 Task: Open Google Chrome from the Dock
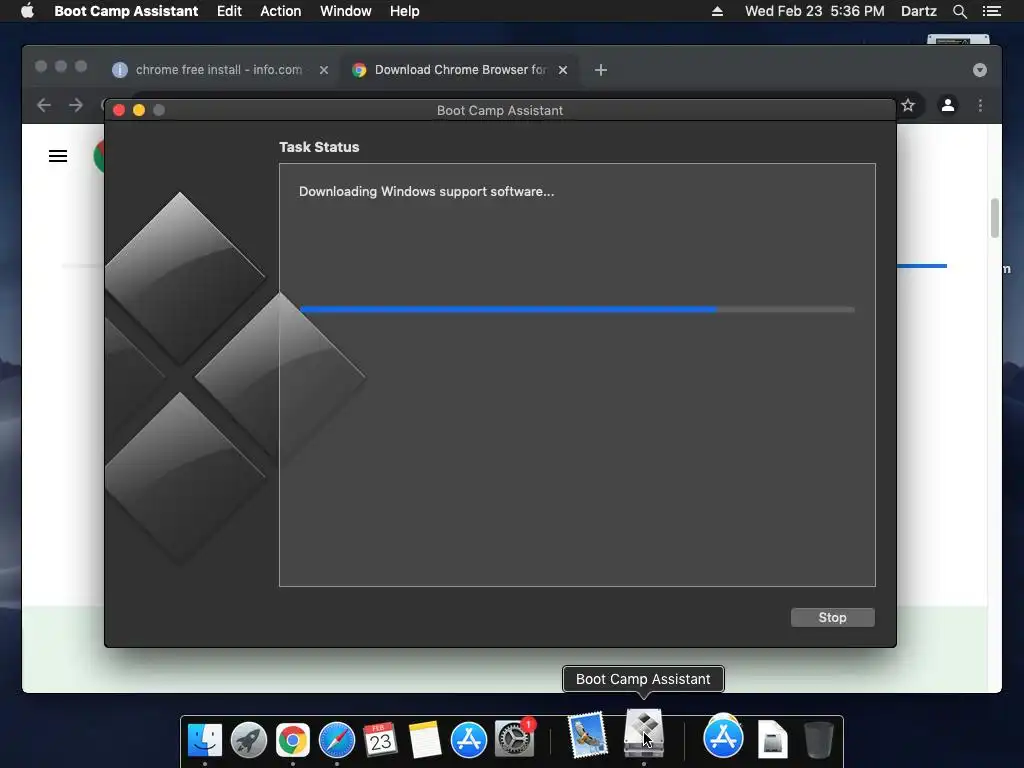pos(293,740)
